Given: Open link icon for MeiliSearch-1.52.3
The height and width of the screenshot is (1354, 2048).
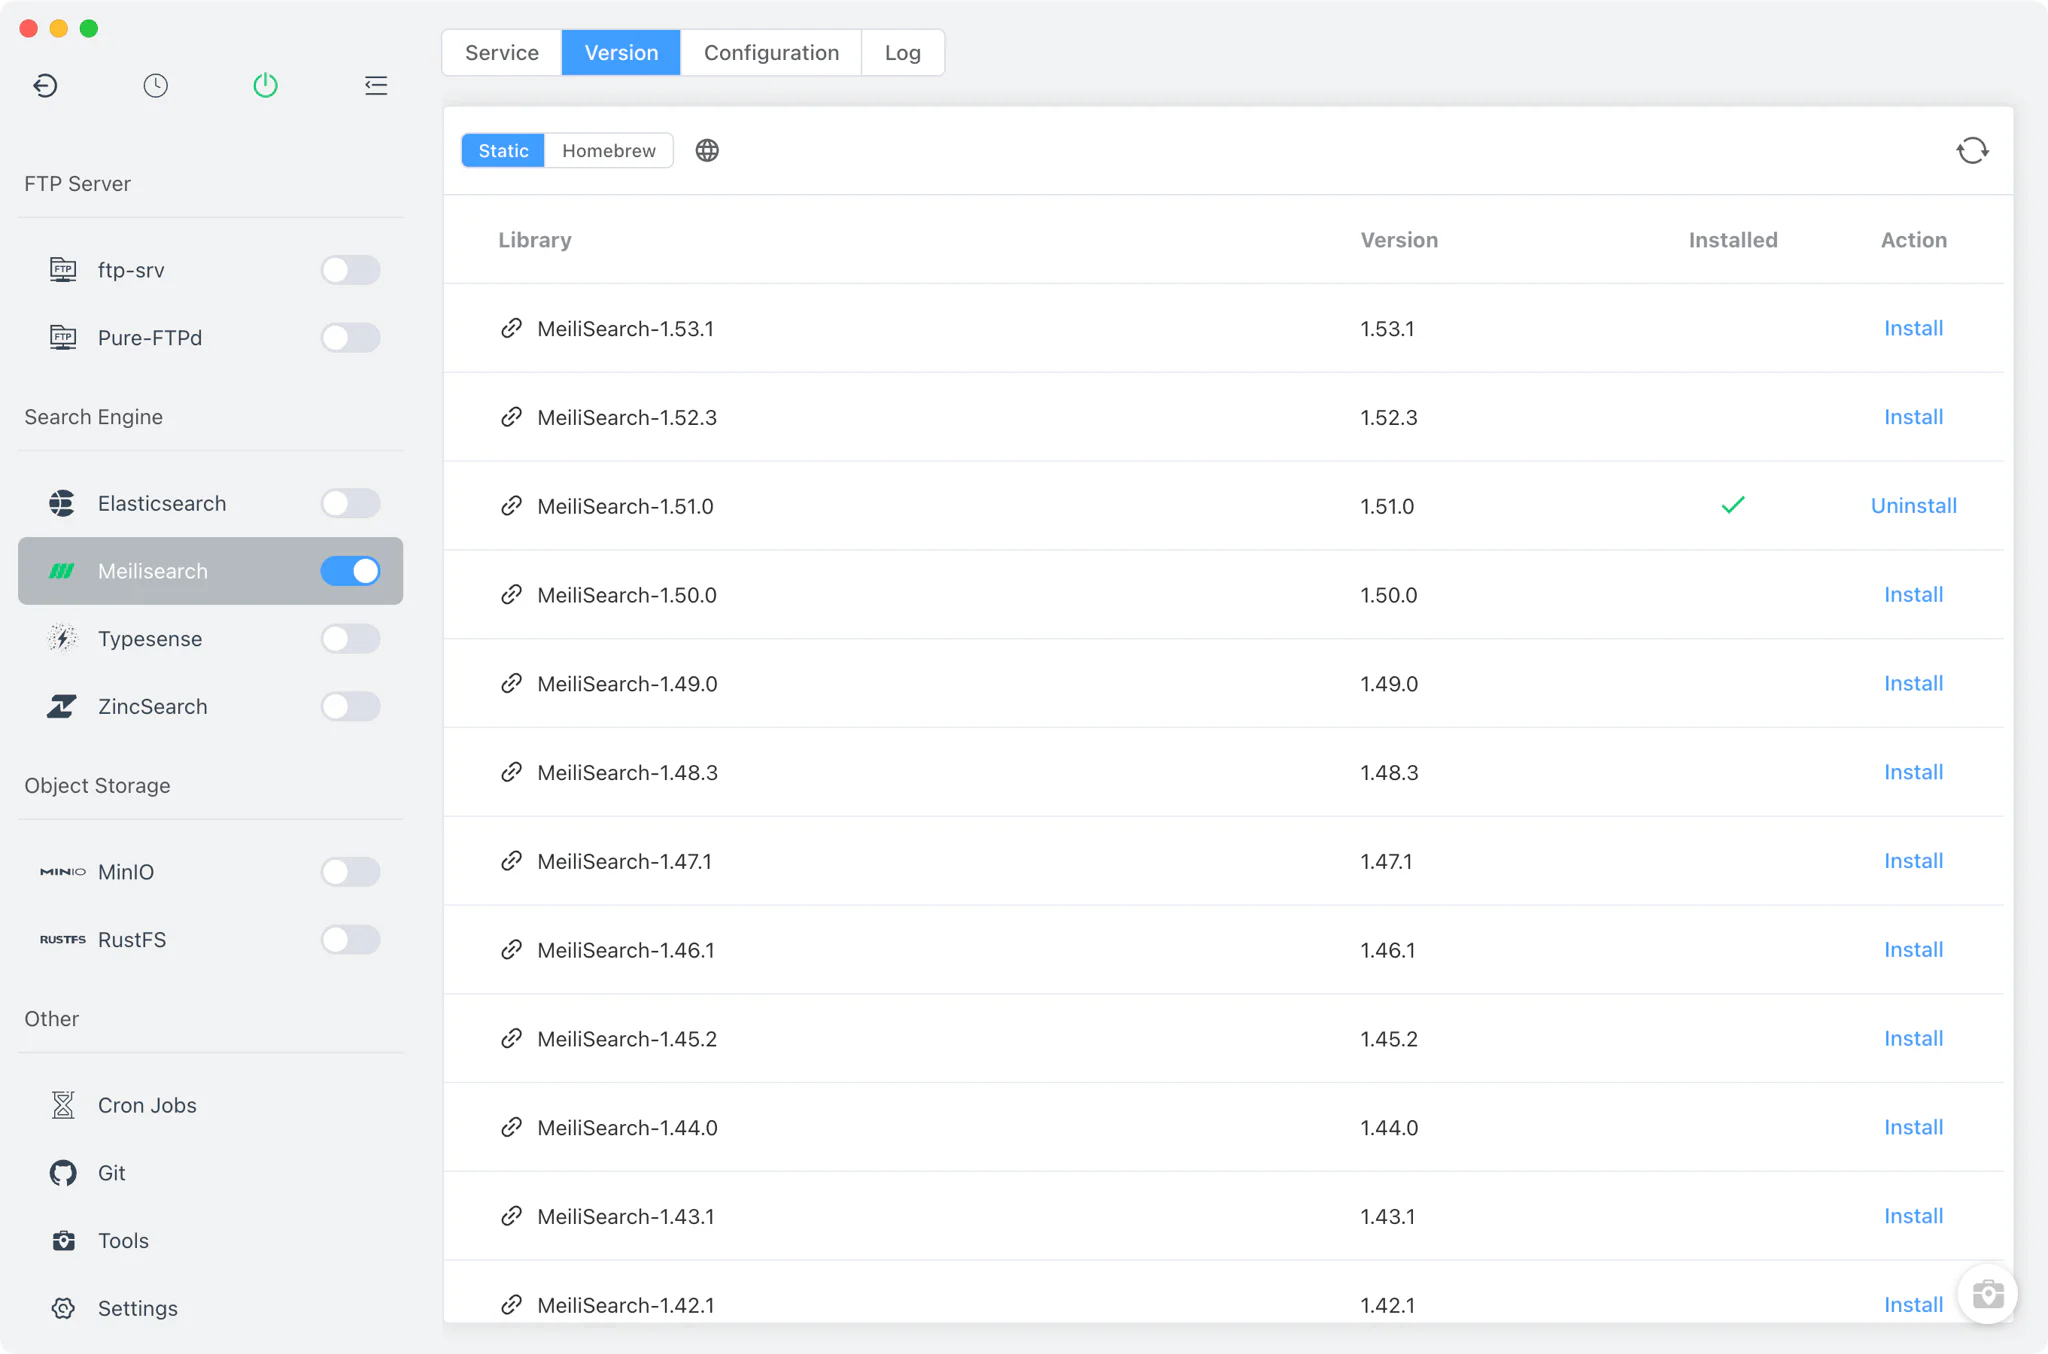Looking at the screenshot, I should pyautogui.click(x=511, y=417).
